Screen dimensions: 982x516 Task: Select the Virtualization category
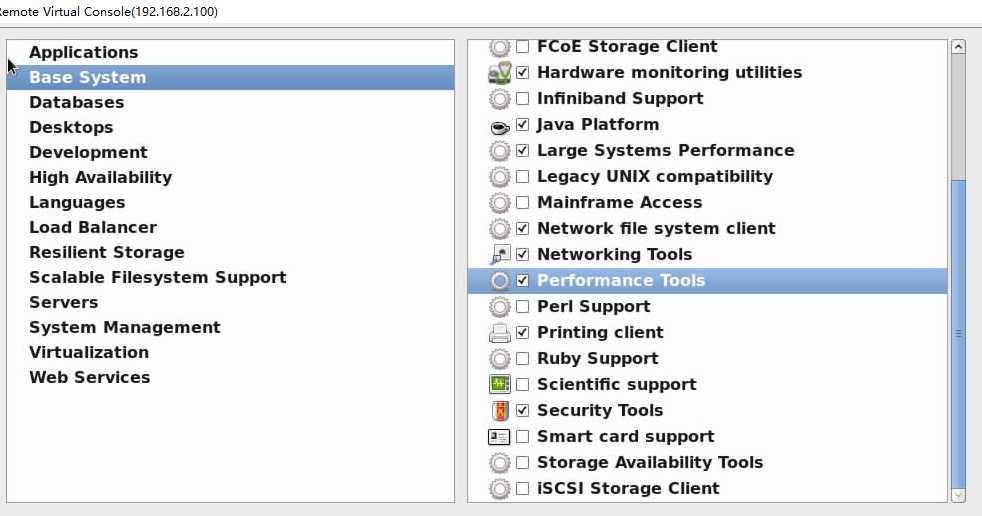click(x=88, y=352)
